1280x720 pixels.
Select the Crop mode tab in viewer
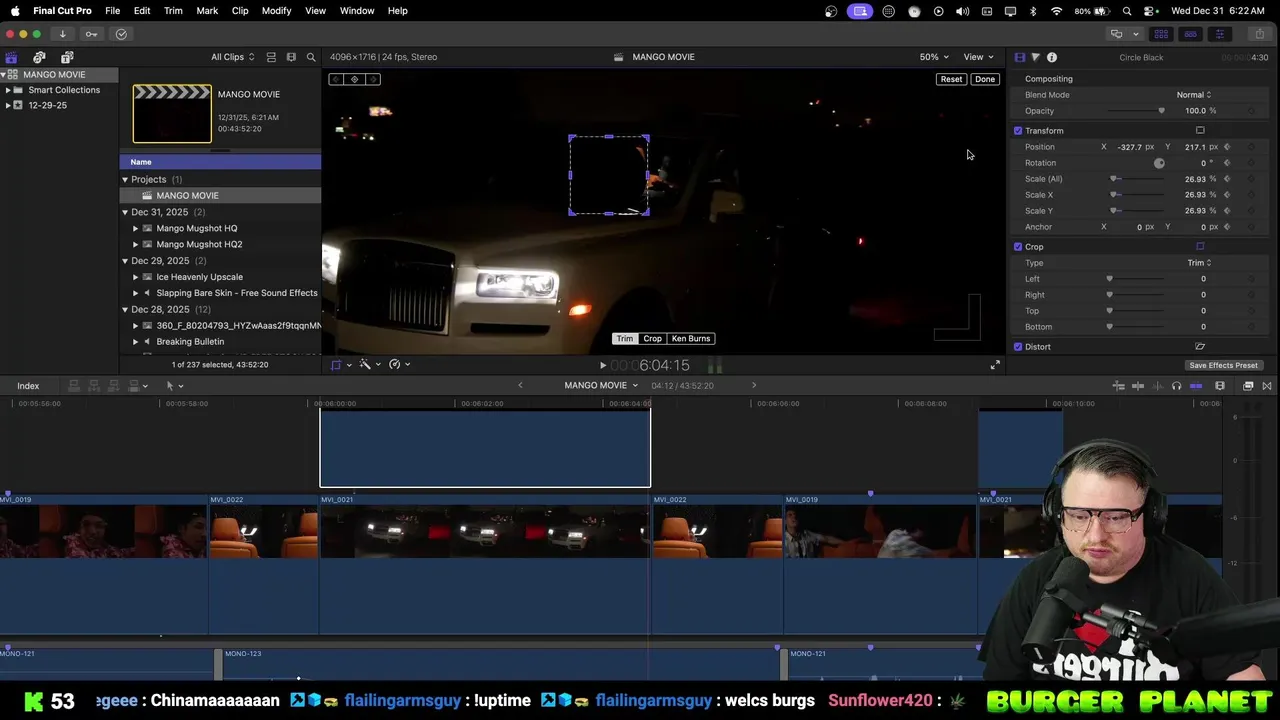pos(652,338)
